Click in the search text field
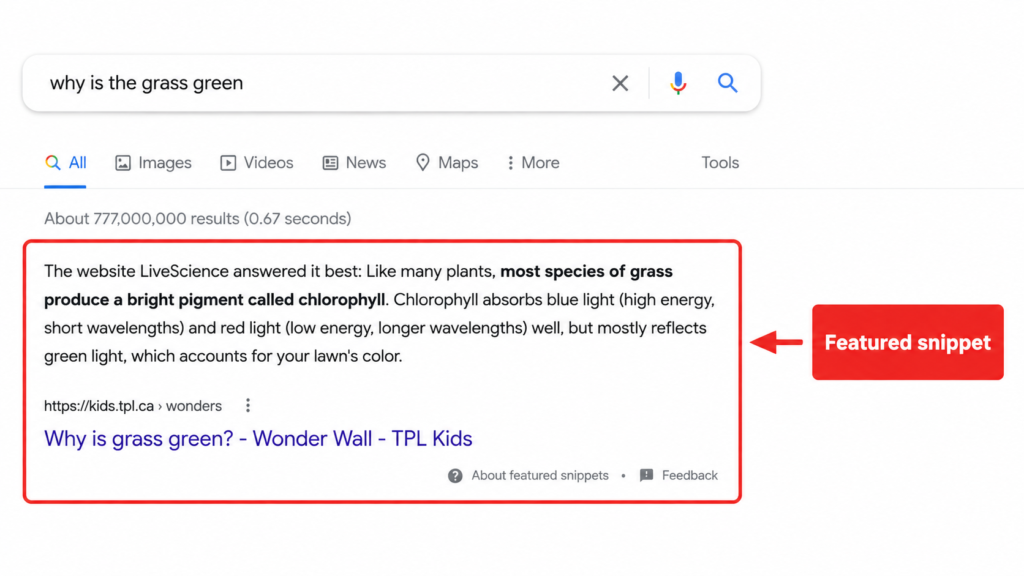Viewport: 1024px width, 576px height. click(x=320, y=83)
